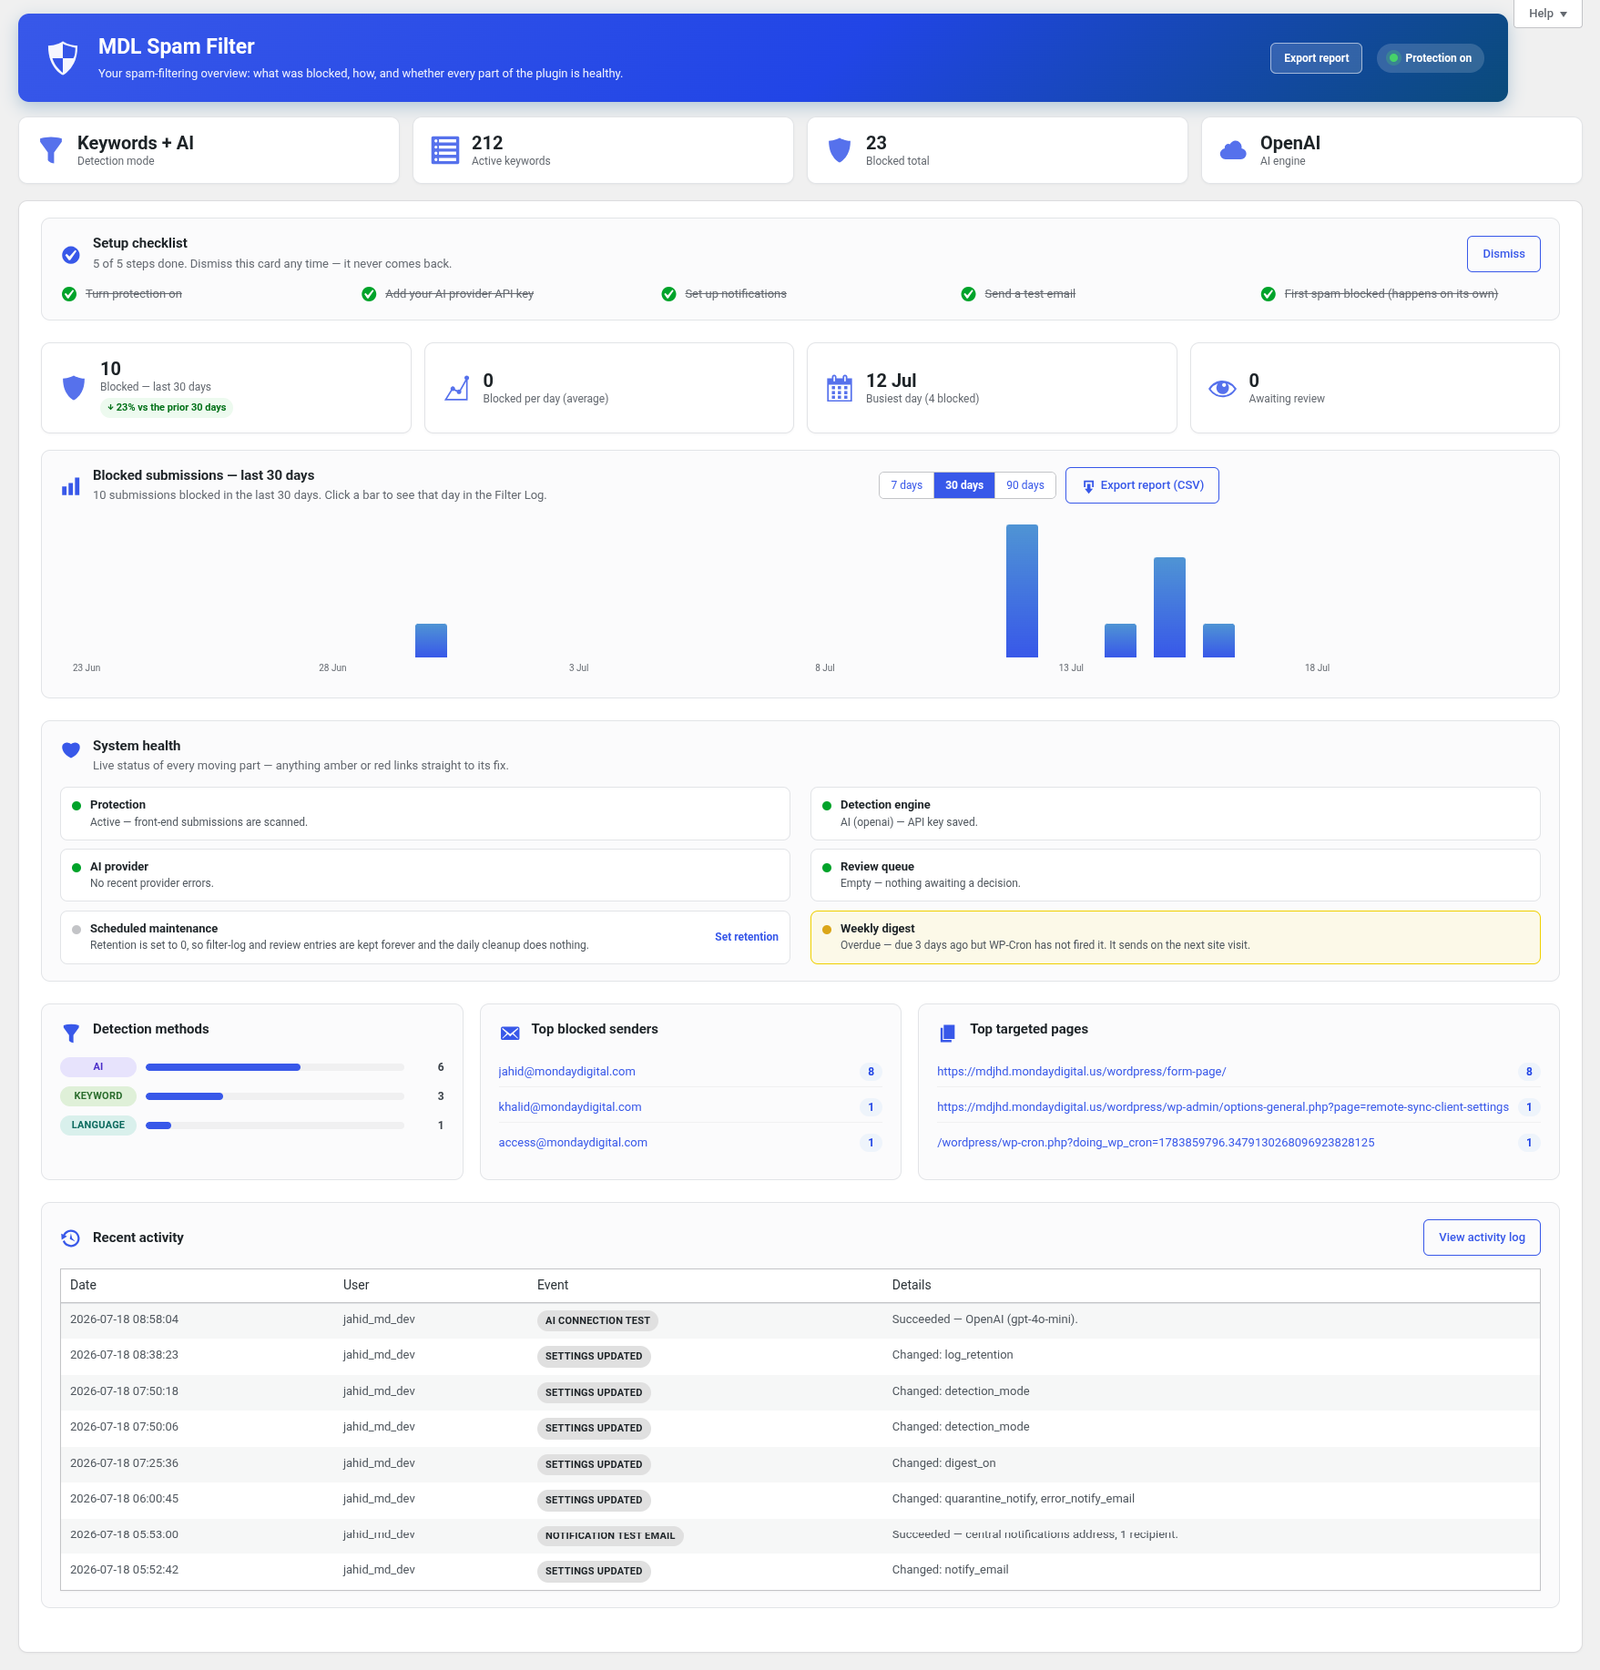Click the AI detection method progress bar
Image resolution: width=1600 pixels, height=1670 pixels.
pos(275,1067)
